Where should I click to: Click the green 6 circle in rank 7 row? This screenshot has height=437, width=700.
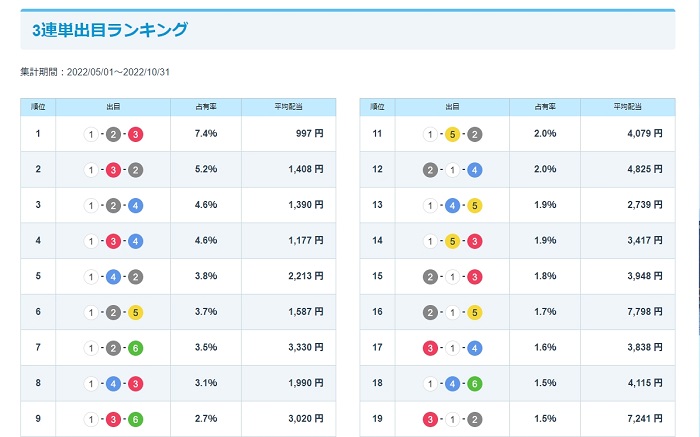pyautogui.click(x=135, y=347)
